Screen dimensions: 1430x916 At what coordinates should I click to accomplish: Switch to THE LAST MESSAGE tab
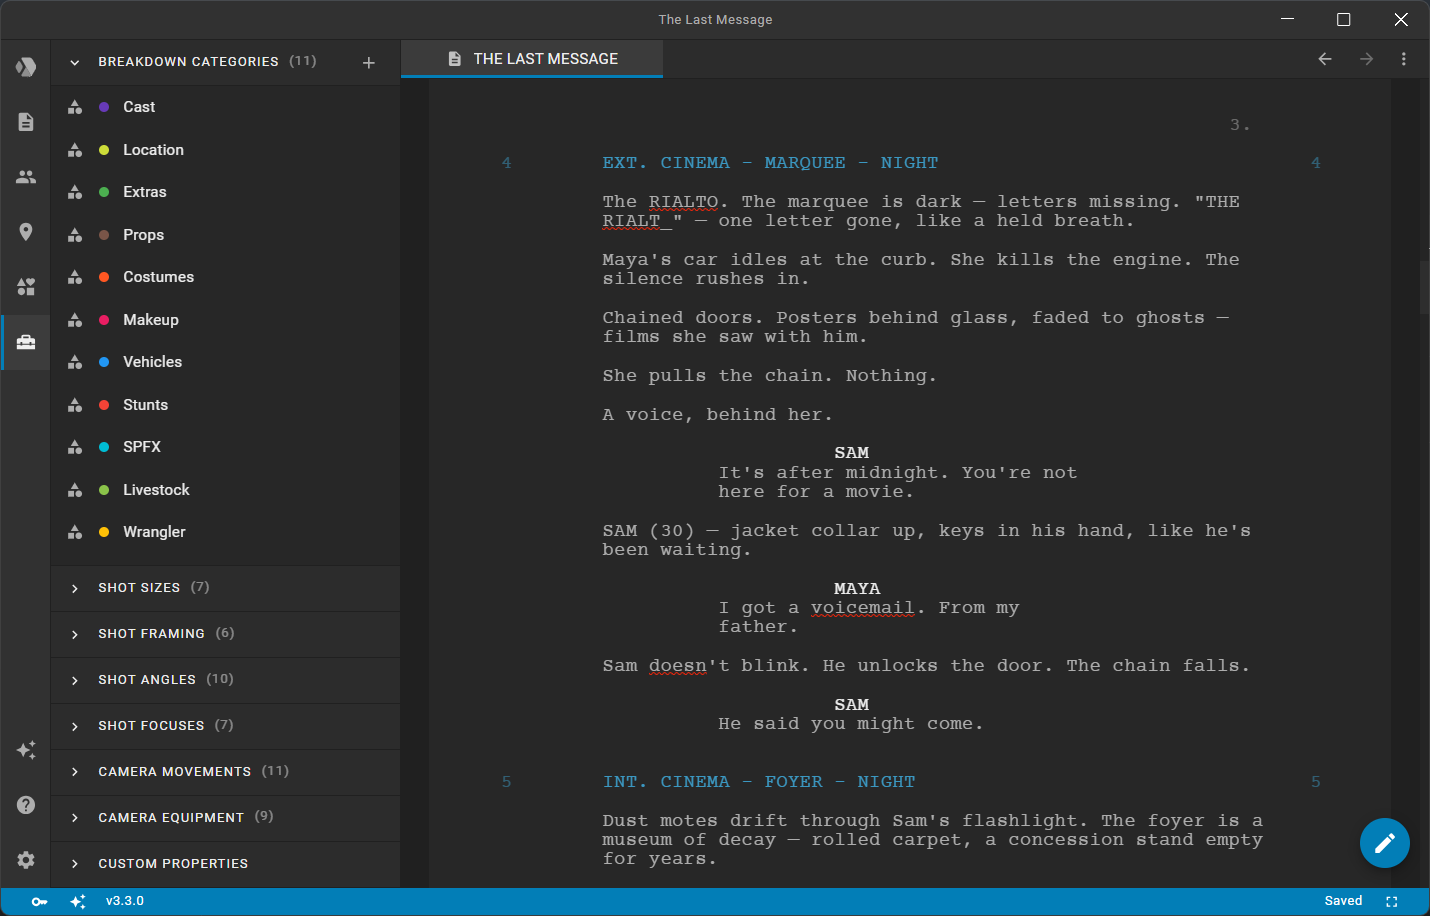[x=532, y=59]
